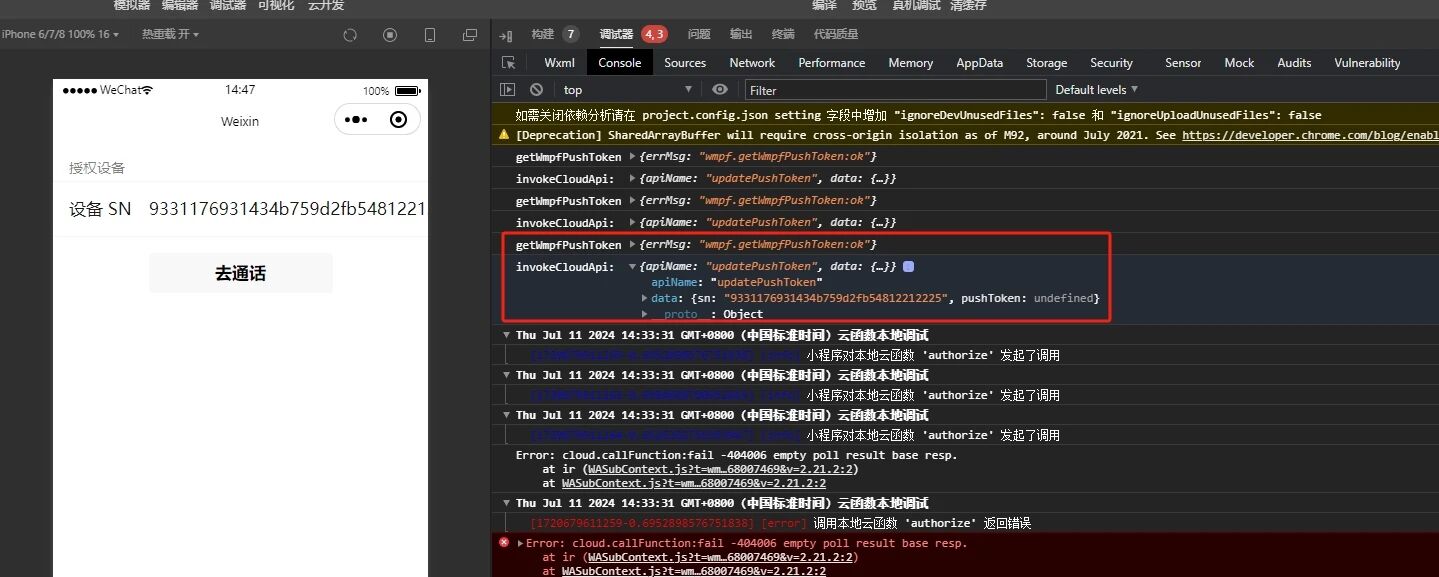Select the Audits tab
Viewport: 1439px width, 577px height.
pyautogui.click(x=1294, y=63)
